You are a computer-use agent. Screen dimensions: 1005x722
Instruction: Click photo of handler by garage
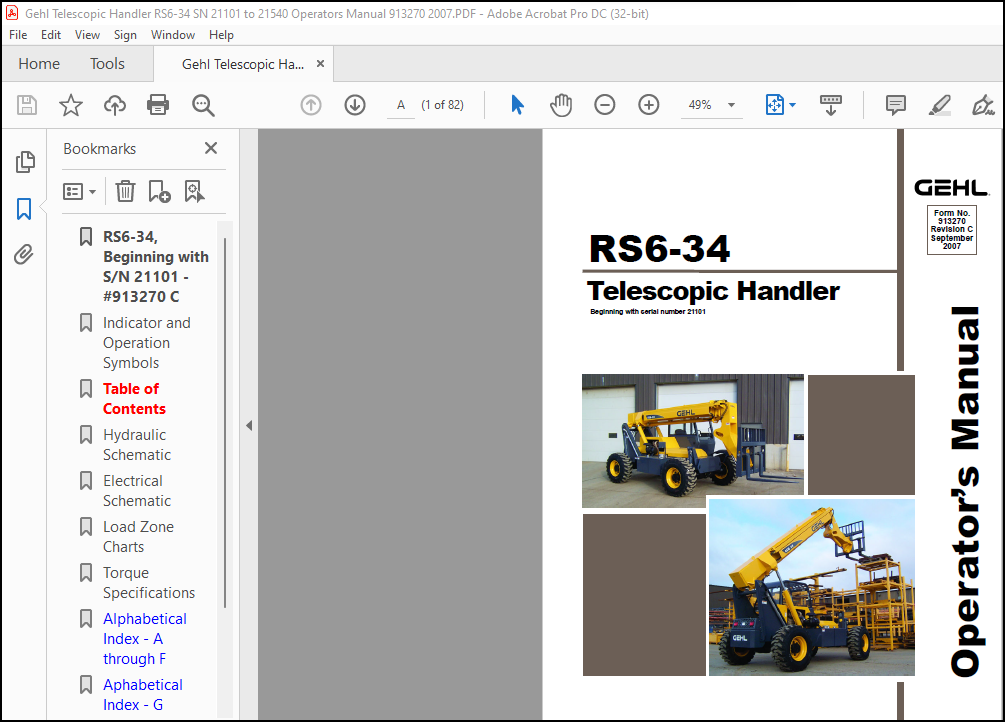click(x=692, y=441)
